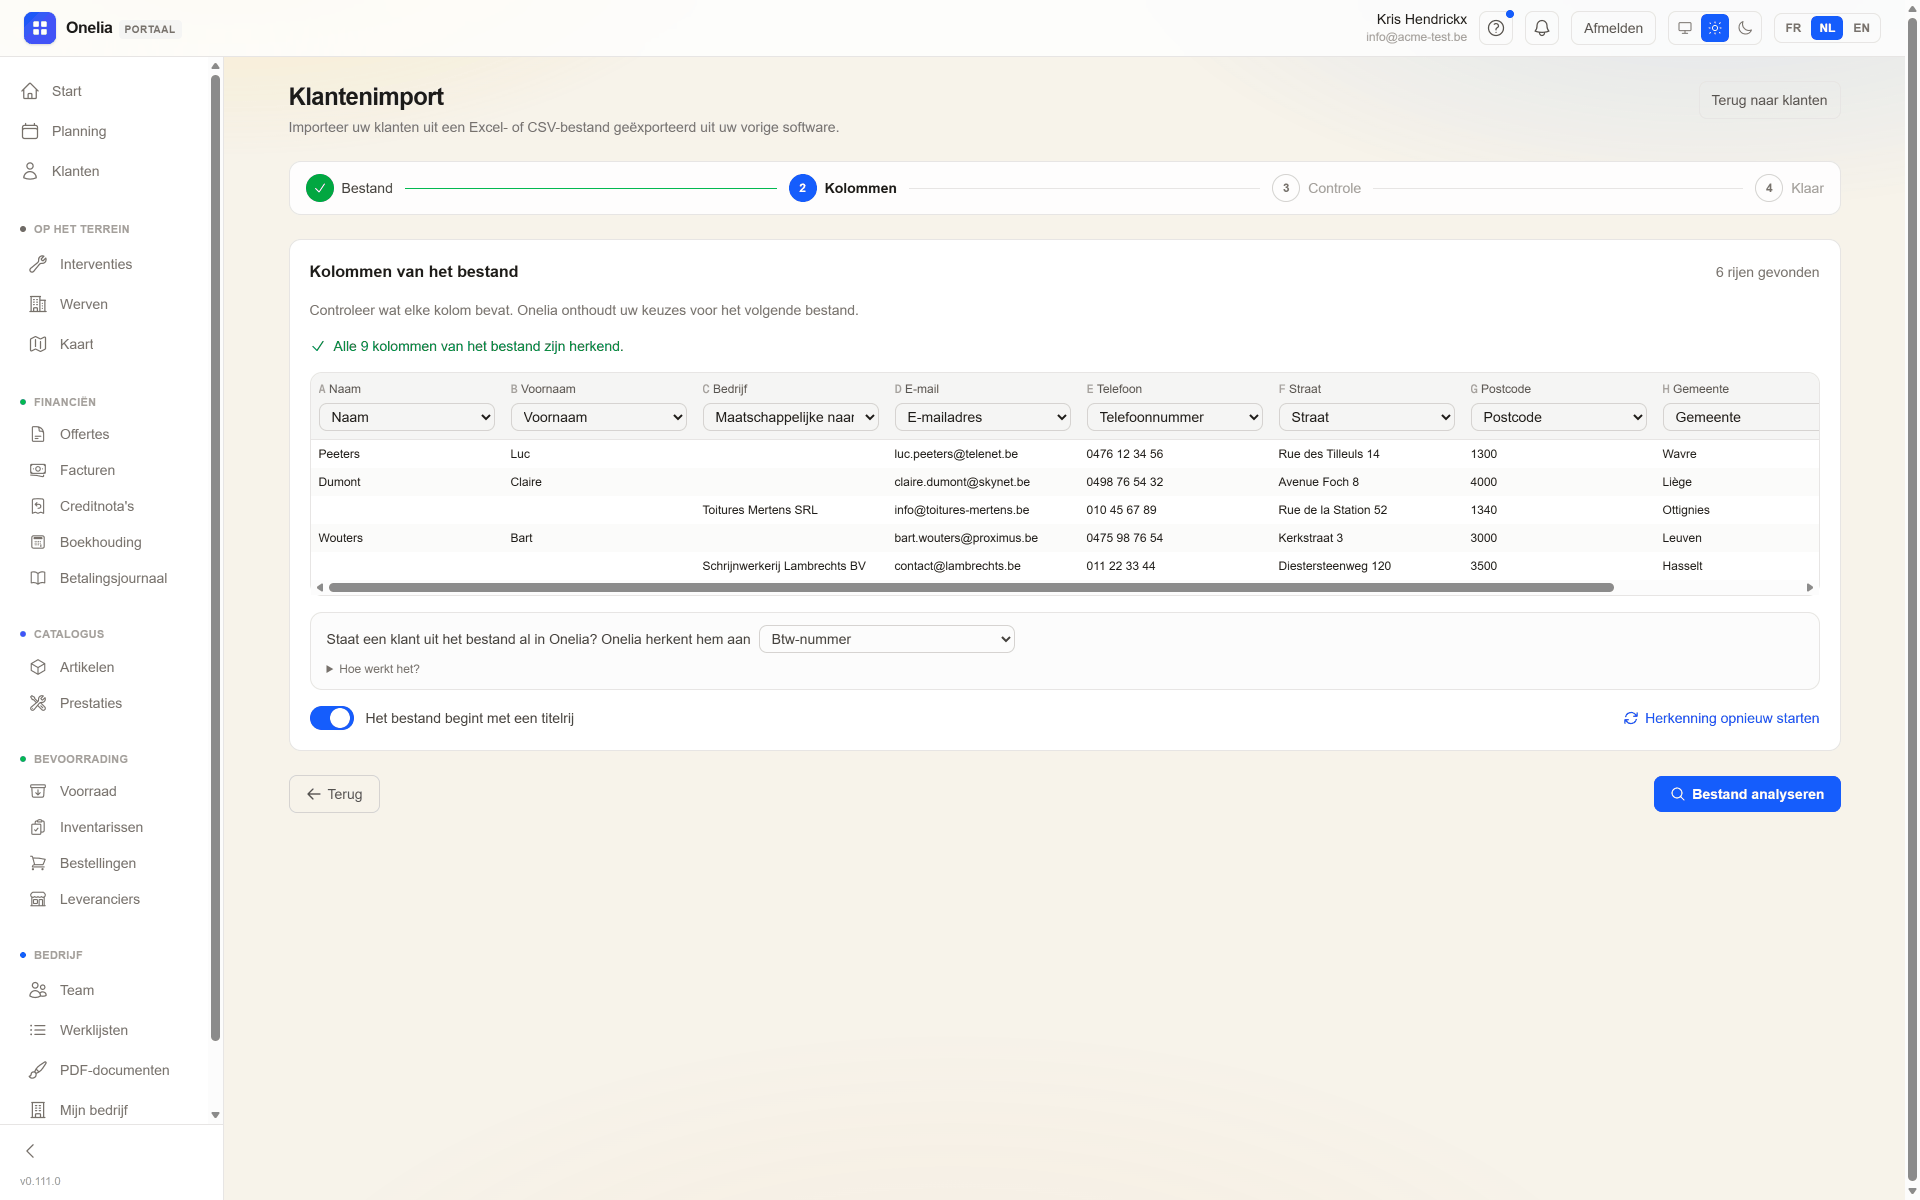Click the Onelia logo icon

click(40, 28)
